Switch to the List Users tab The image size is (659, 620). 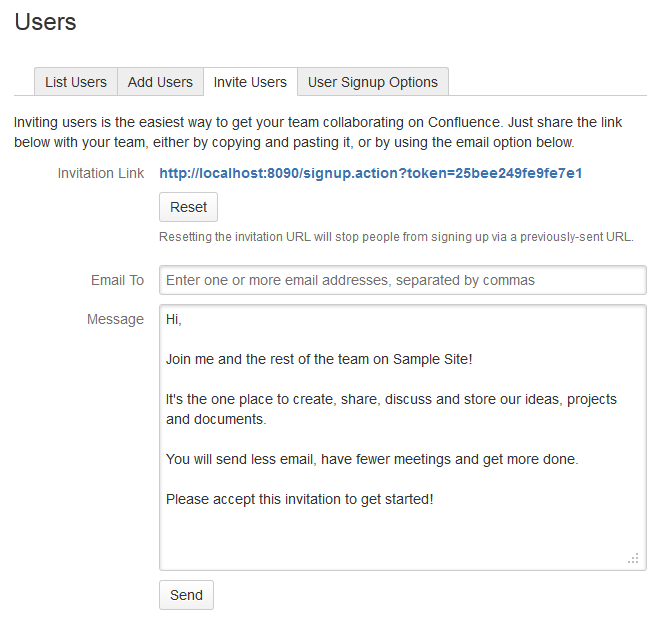tap(76, 82)
